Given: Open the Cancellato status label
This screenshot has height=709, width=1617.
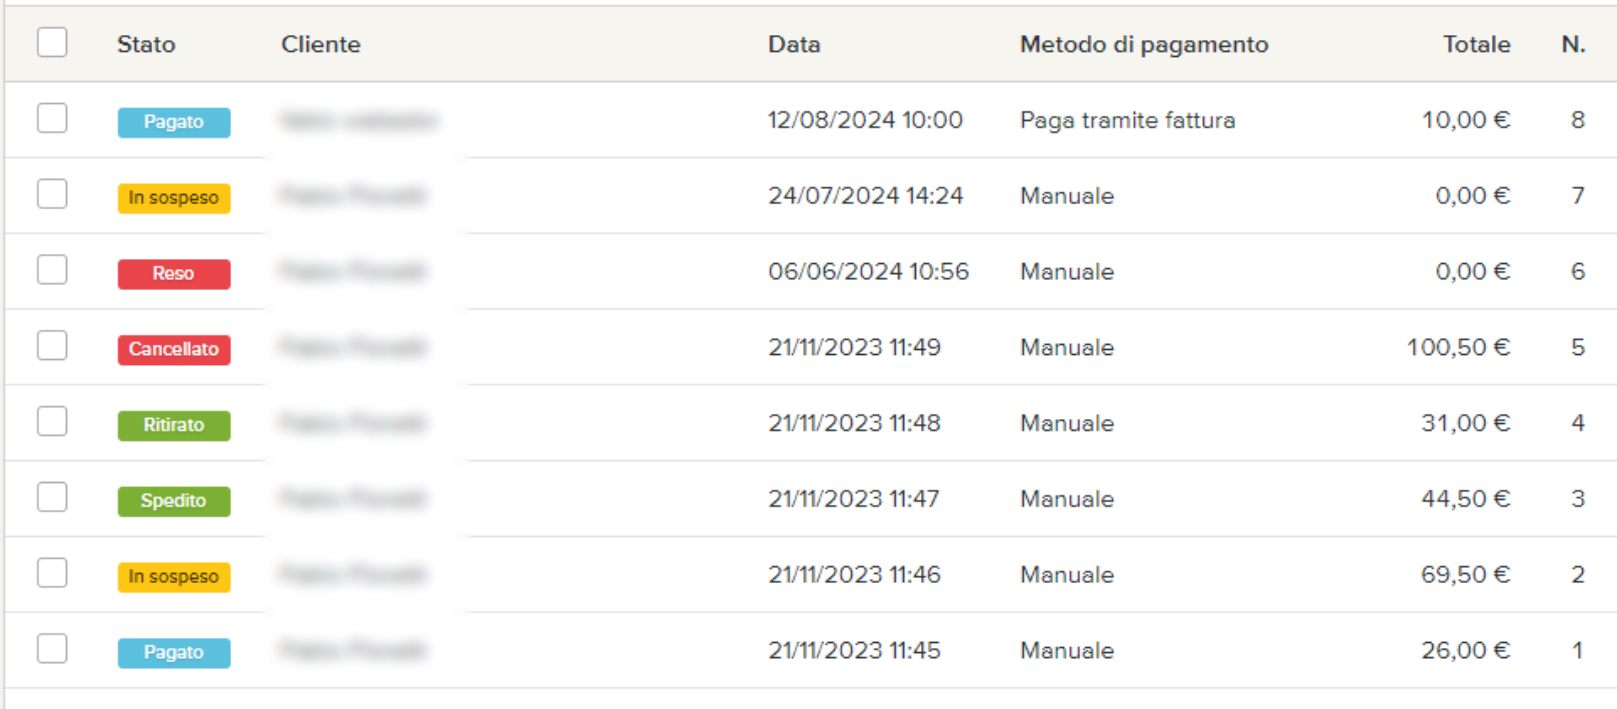Looking at the screenshot, I should coord(174,349).
